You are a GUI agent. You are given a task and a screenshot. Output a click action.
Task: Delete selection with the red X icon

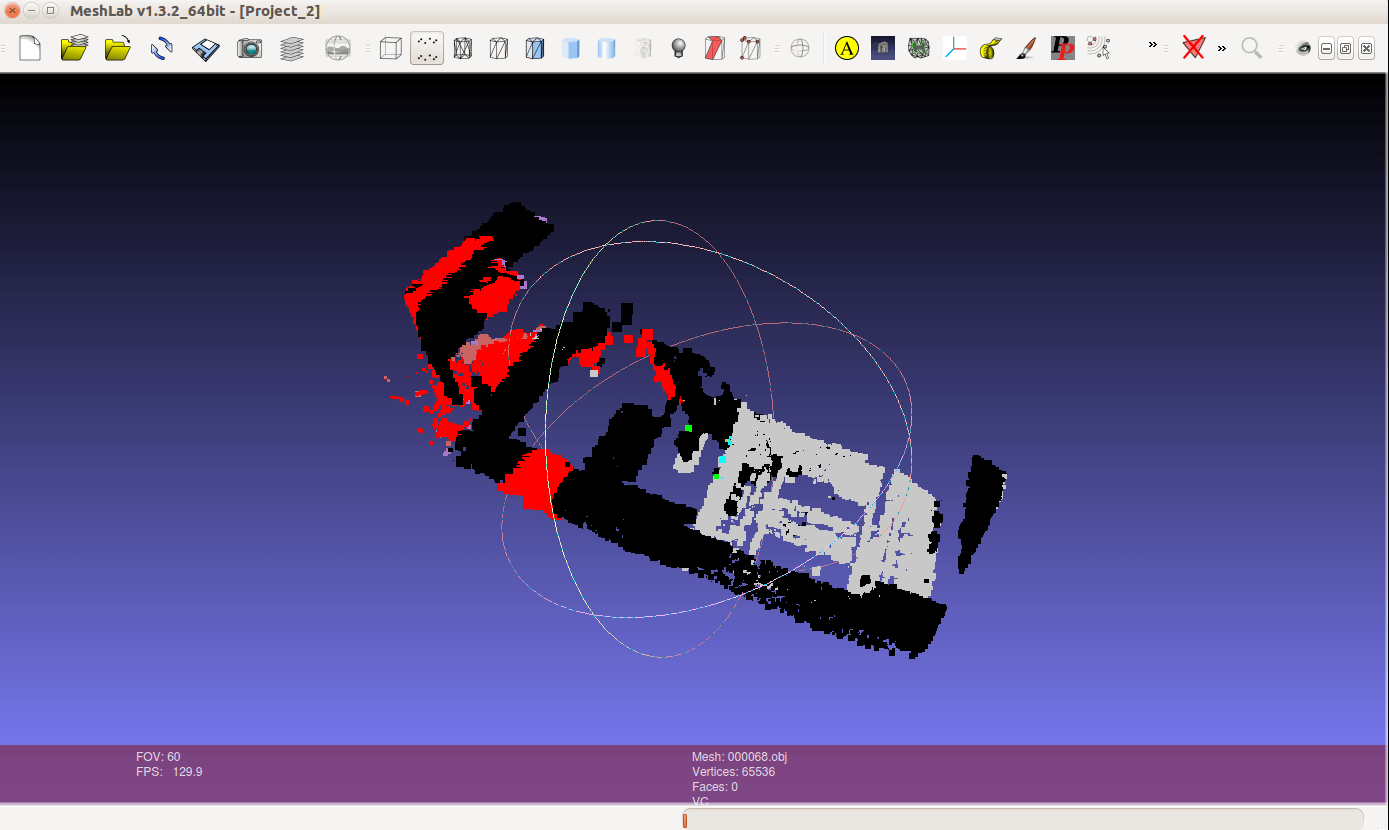coord(1193,48)
